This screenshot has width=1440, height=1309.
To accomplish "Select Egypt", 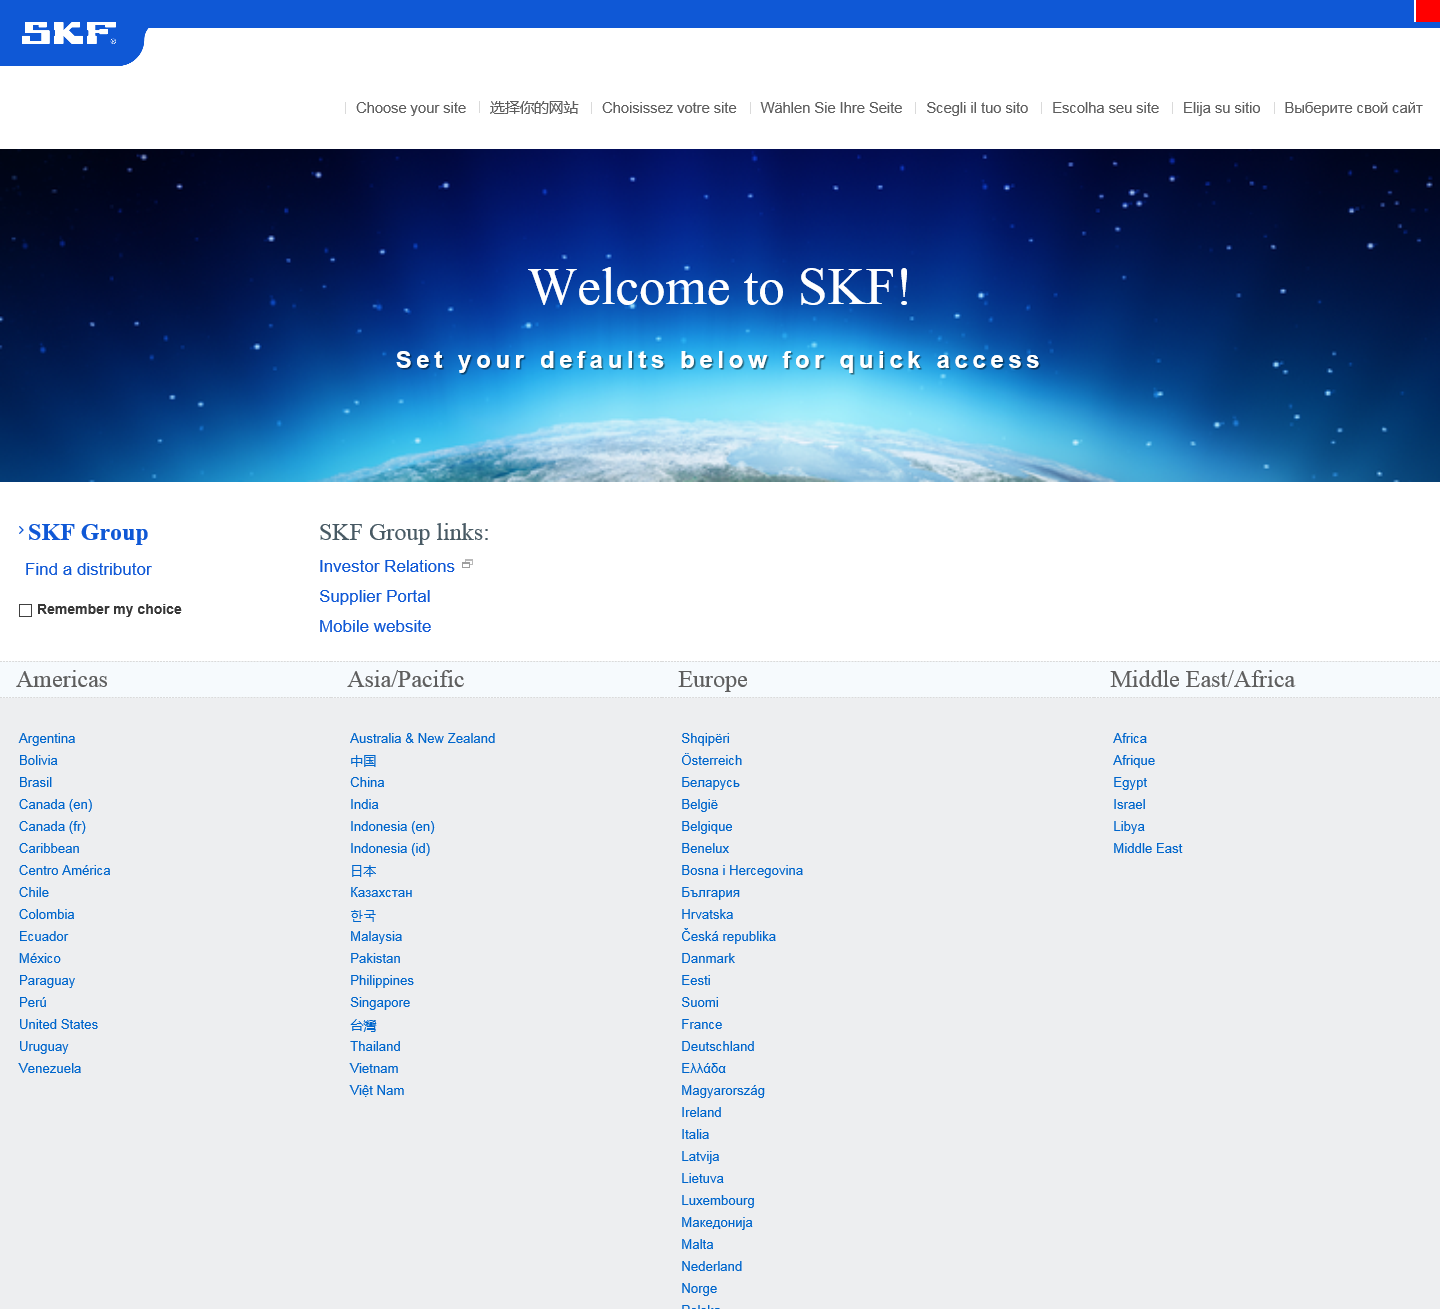I will click(x=1130, y=782).
